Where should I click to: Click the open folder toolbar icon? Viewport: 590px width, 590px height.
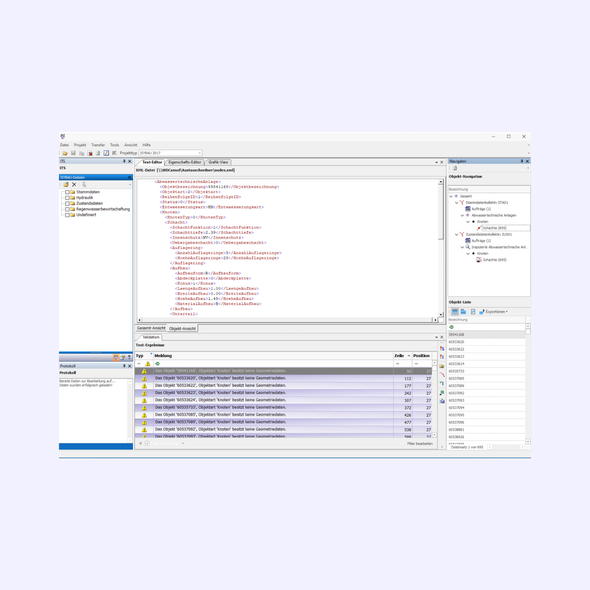65,153
